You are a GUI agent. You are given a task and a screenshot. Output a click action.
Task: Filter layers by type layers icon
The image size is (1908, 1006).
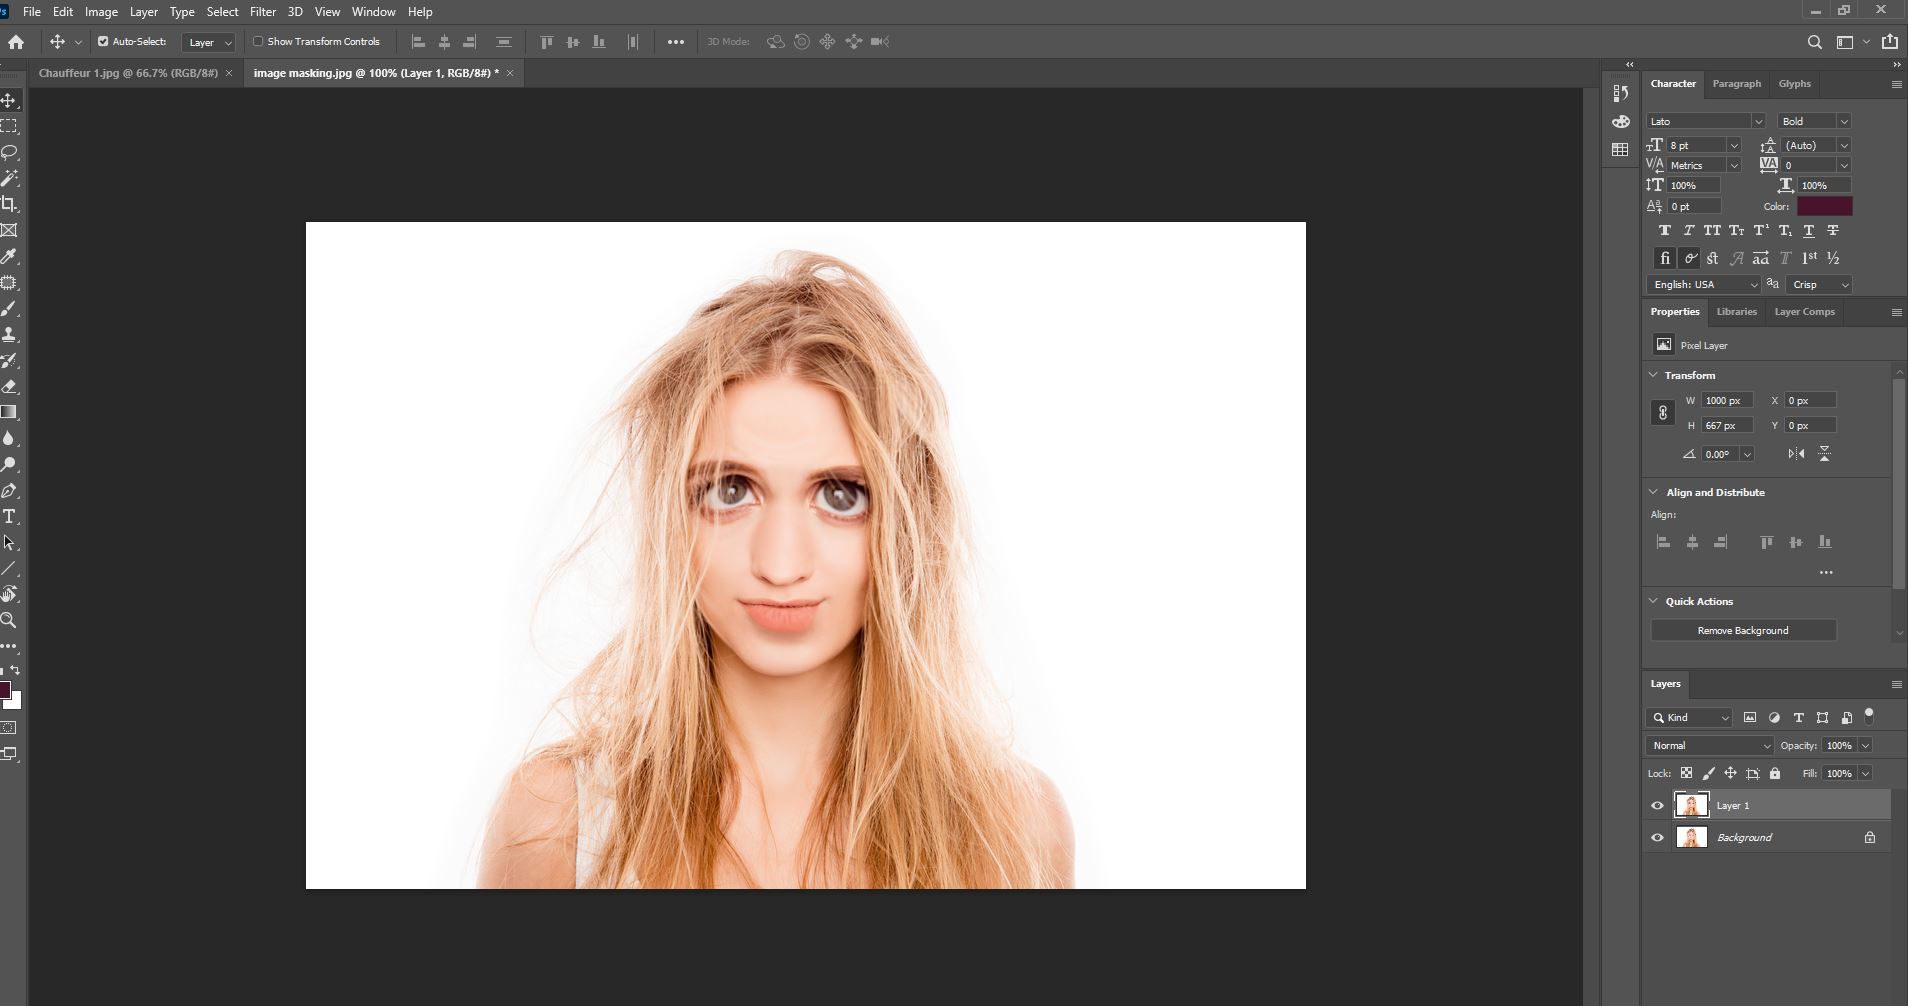[1798, 718]
